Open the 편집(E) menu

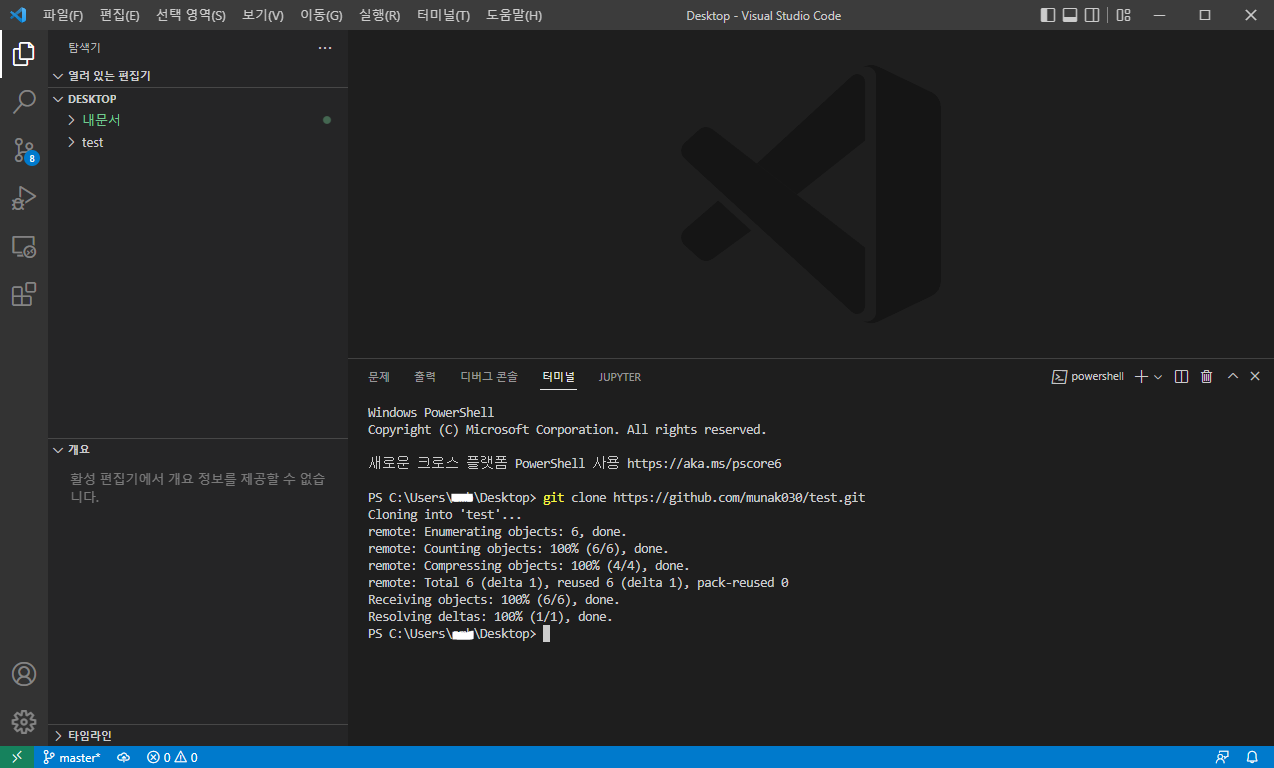[x=120, y=15]
